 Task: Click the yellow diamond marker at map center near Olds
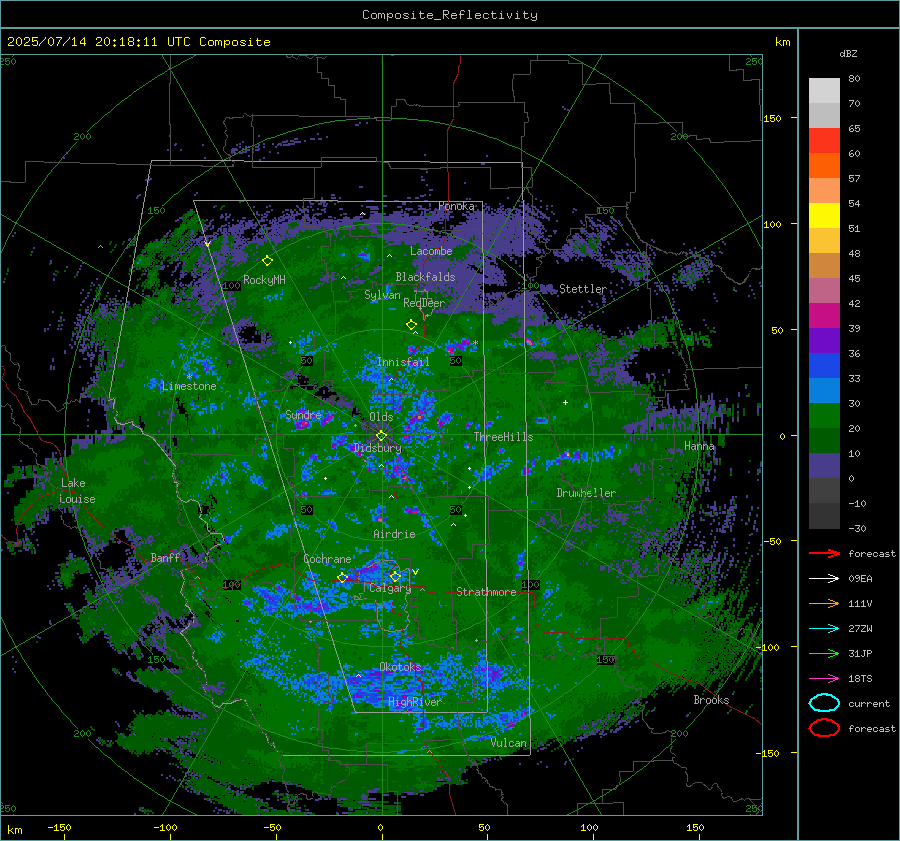click(381, 435)
